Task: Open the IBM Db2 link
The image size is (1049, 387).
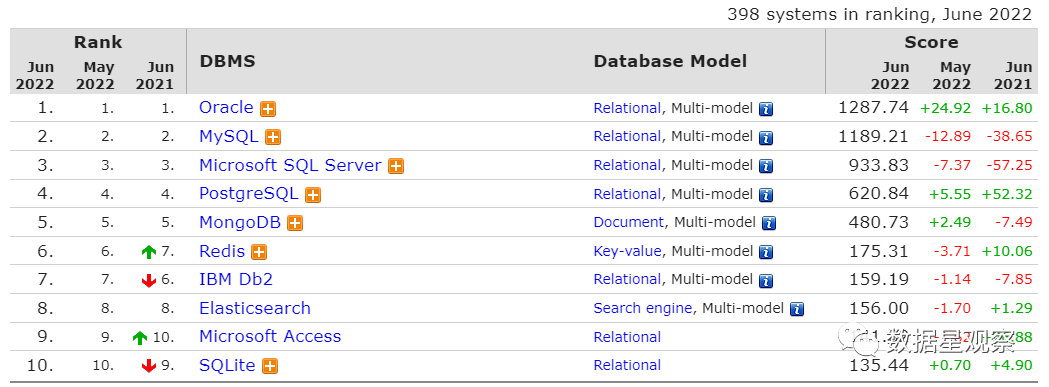Action: (x=236, y=279)
